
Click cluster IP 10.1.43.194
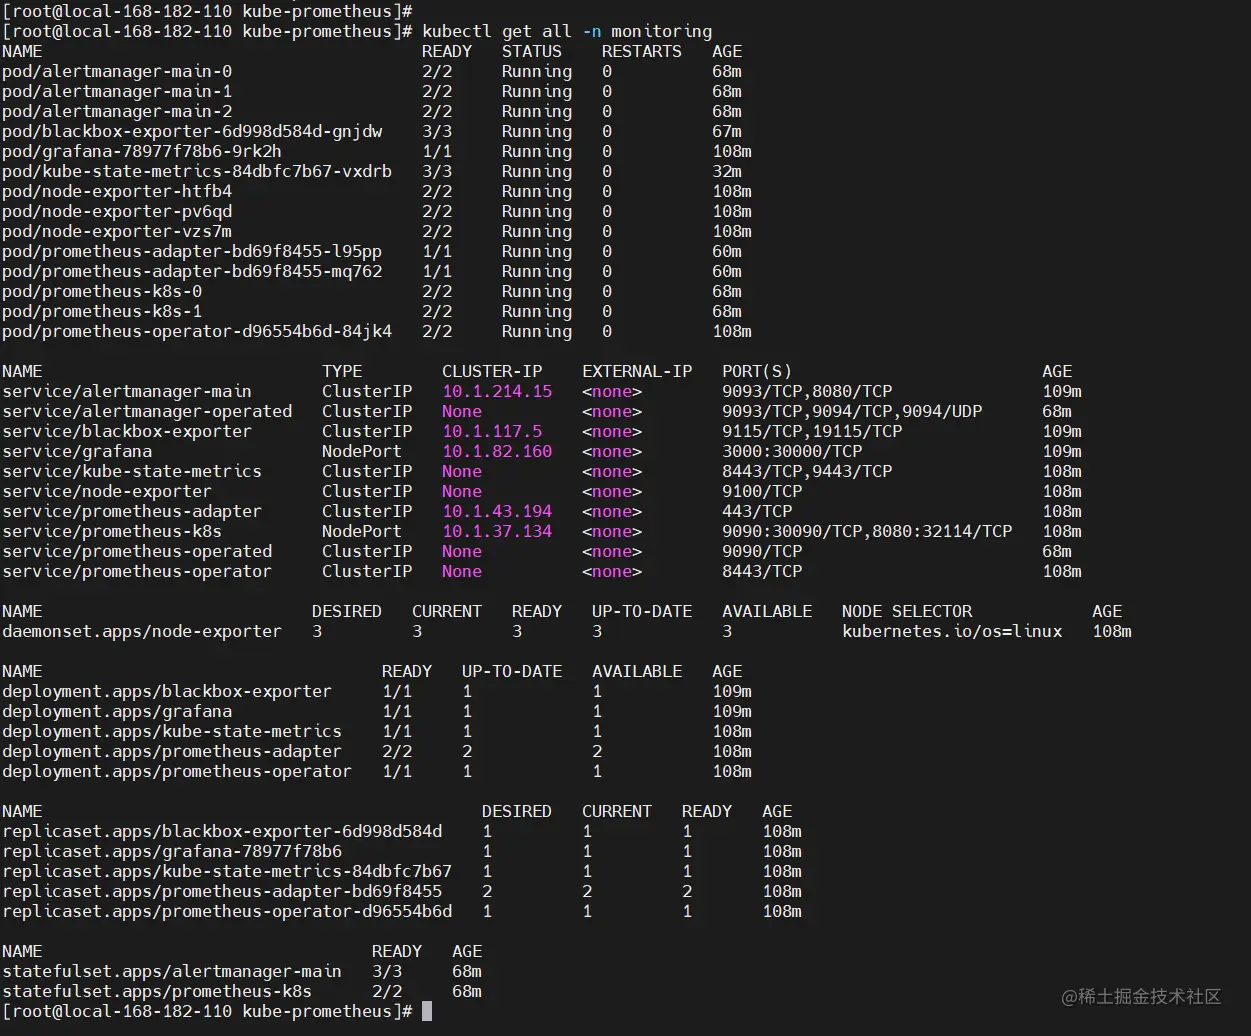(497, 512)
